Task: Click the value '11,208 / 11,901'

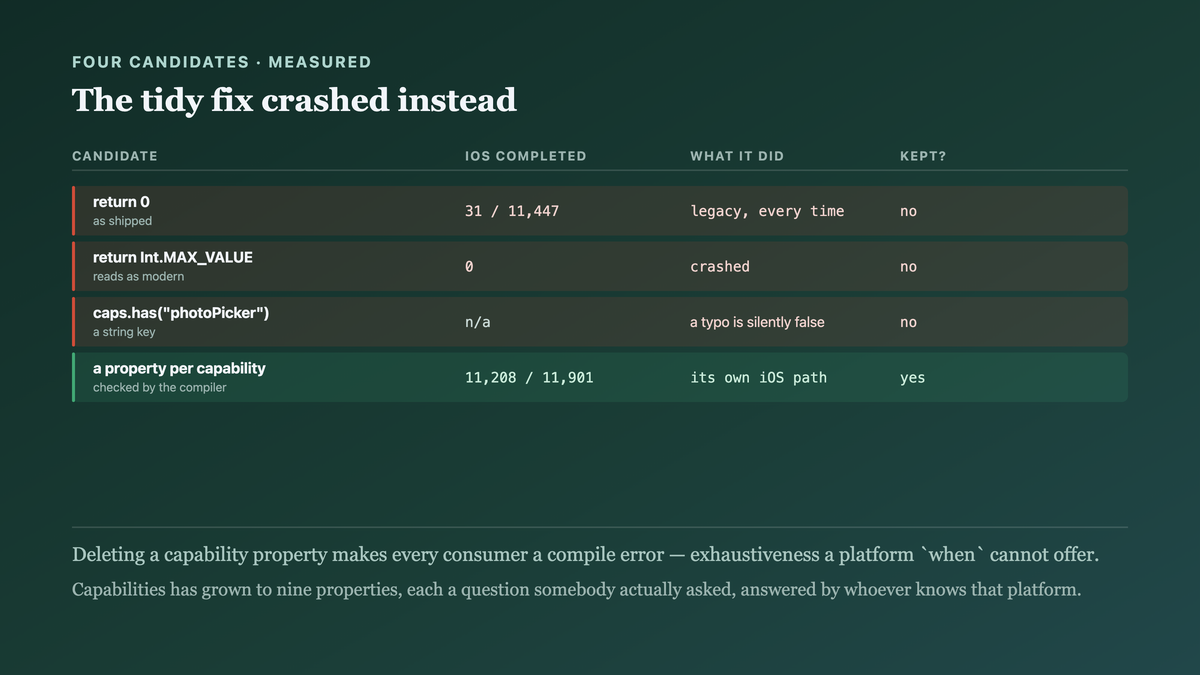Action: [529, 378]
